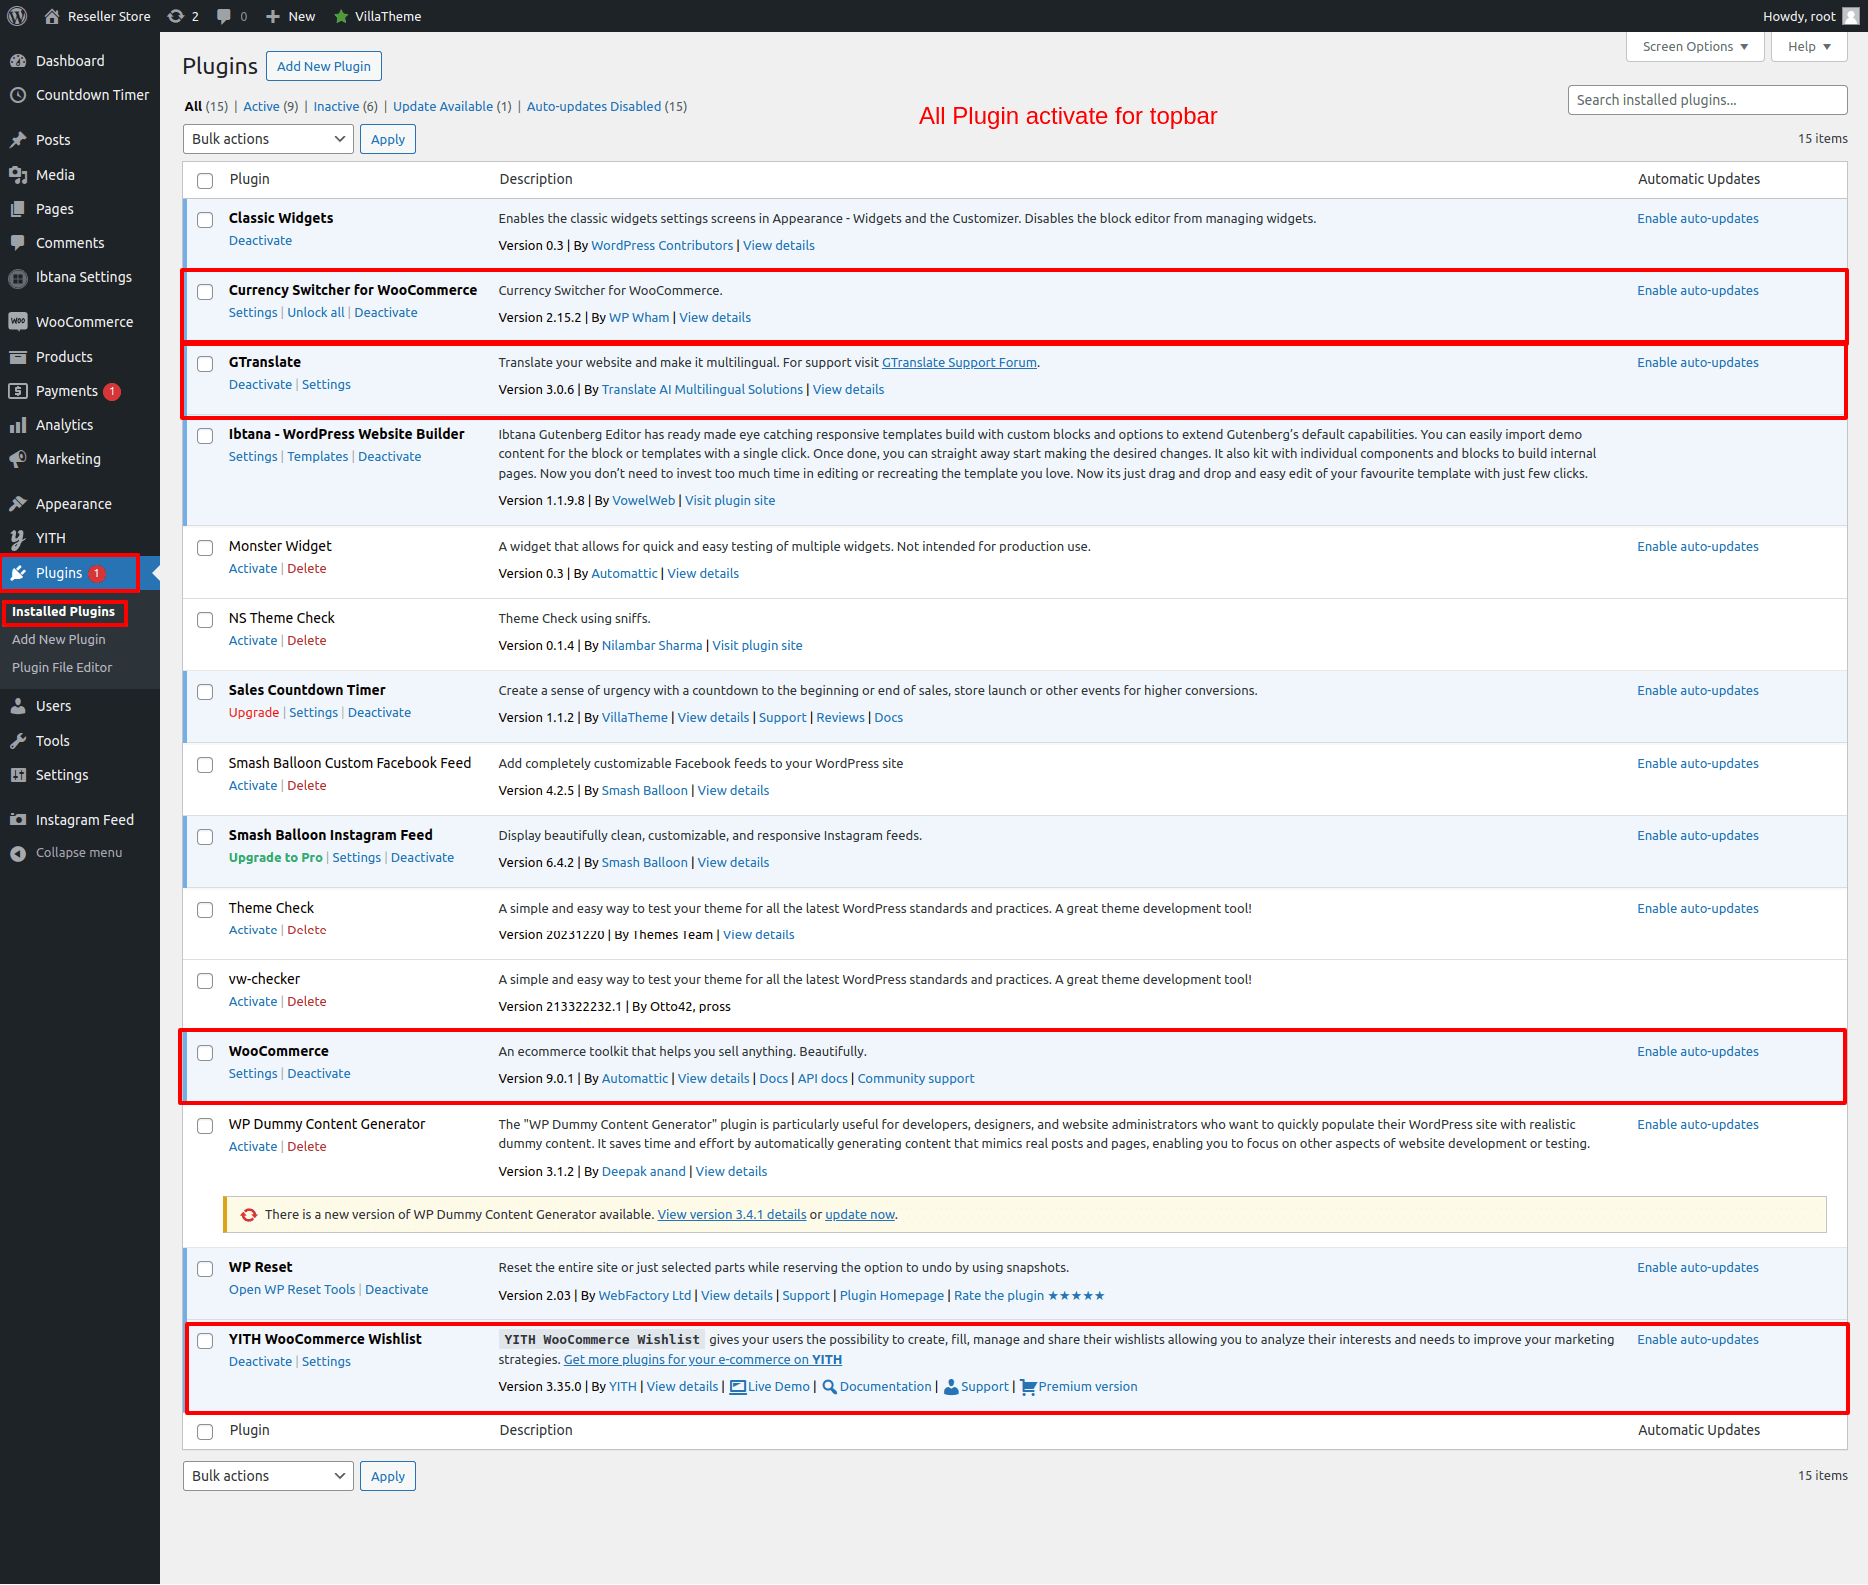
Task: Click the Tools wrench icon in sidebar
Action: [18, 741]
